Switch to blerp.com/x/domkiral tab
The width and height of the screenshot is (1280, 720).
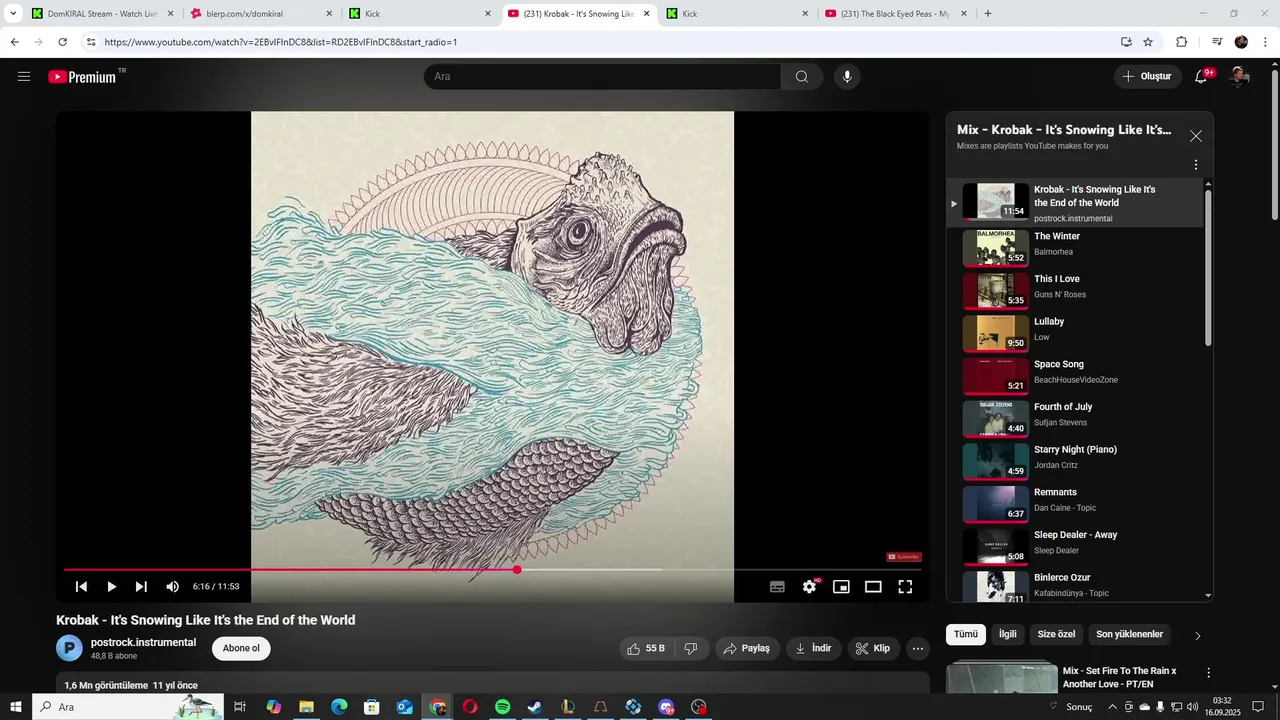tap(260, 14)
